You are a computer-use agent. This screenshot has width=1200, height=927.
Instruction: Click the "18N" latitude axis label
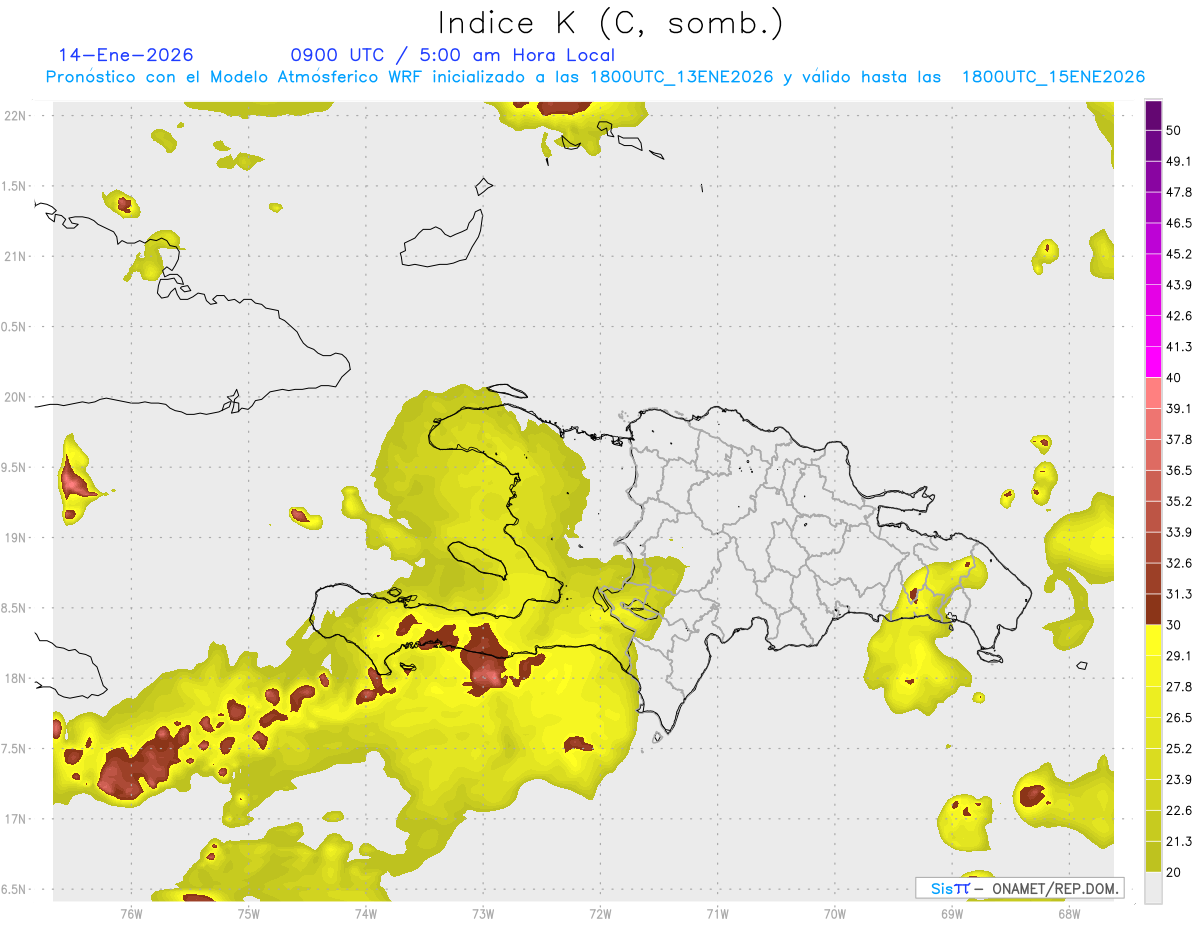(x=15, y=678)
